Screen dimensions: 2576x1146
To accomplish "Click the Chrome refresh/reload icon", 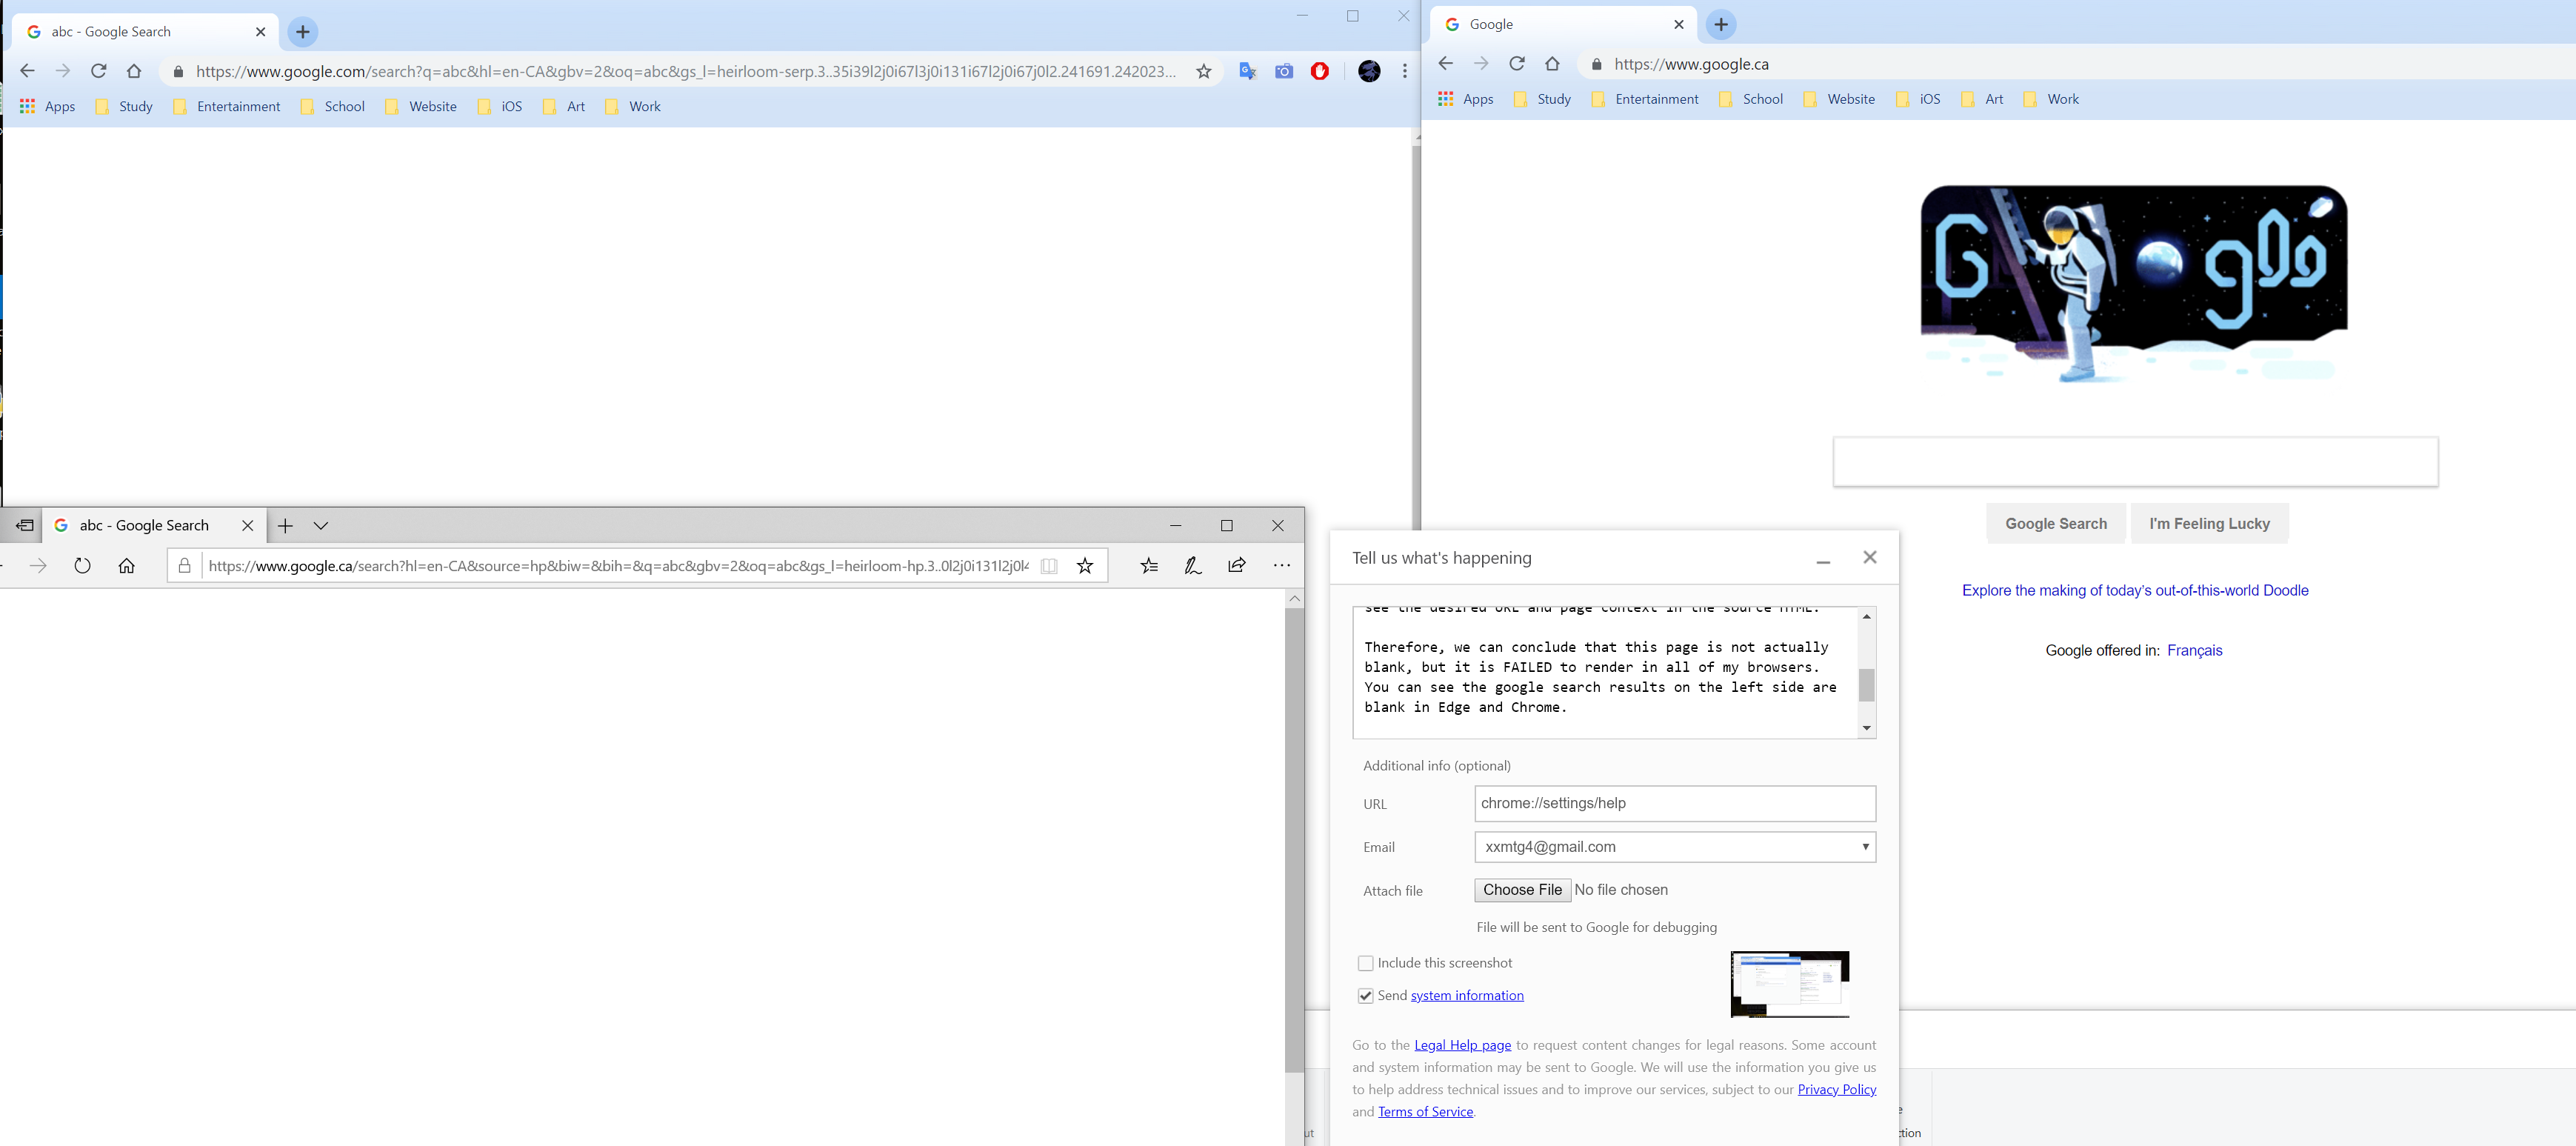I will click(x=99, y=70).
